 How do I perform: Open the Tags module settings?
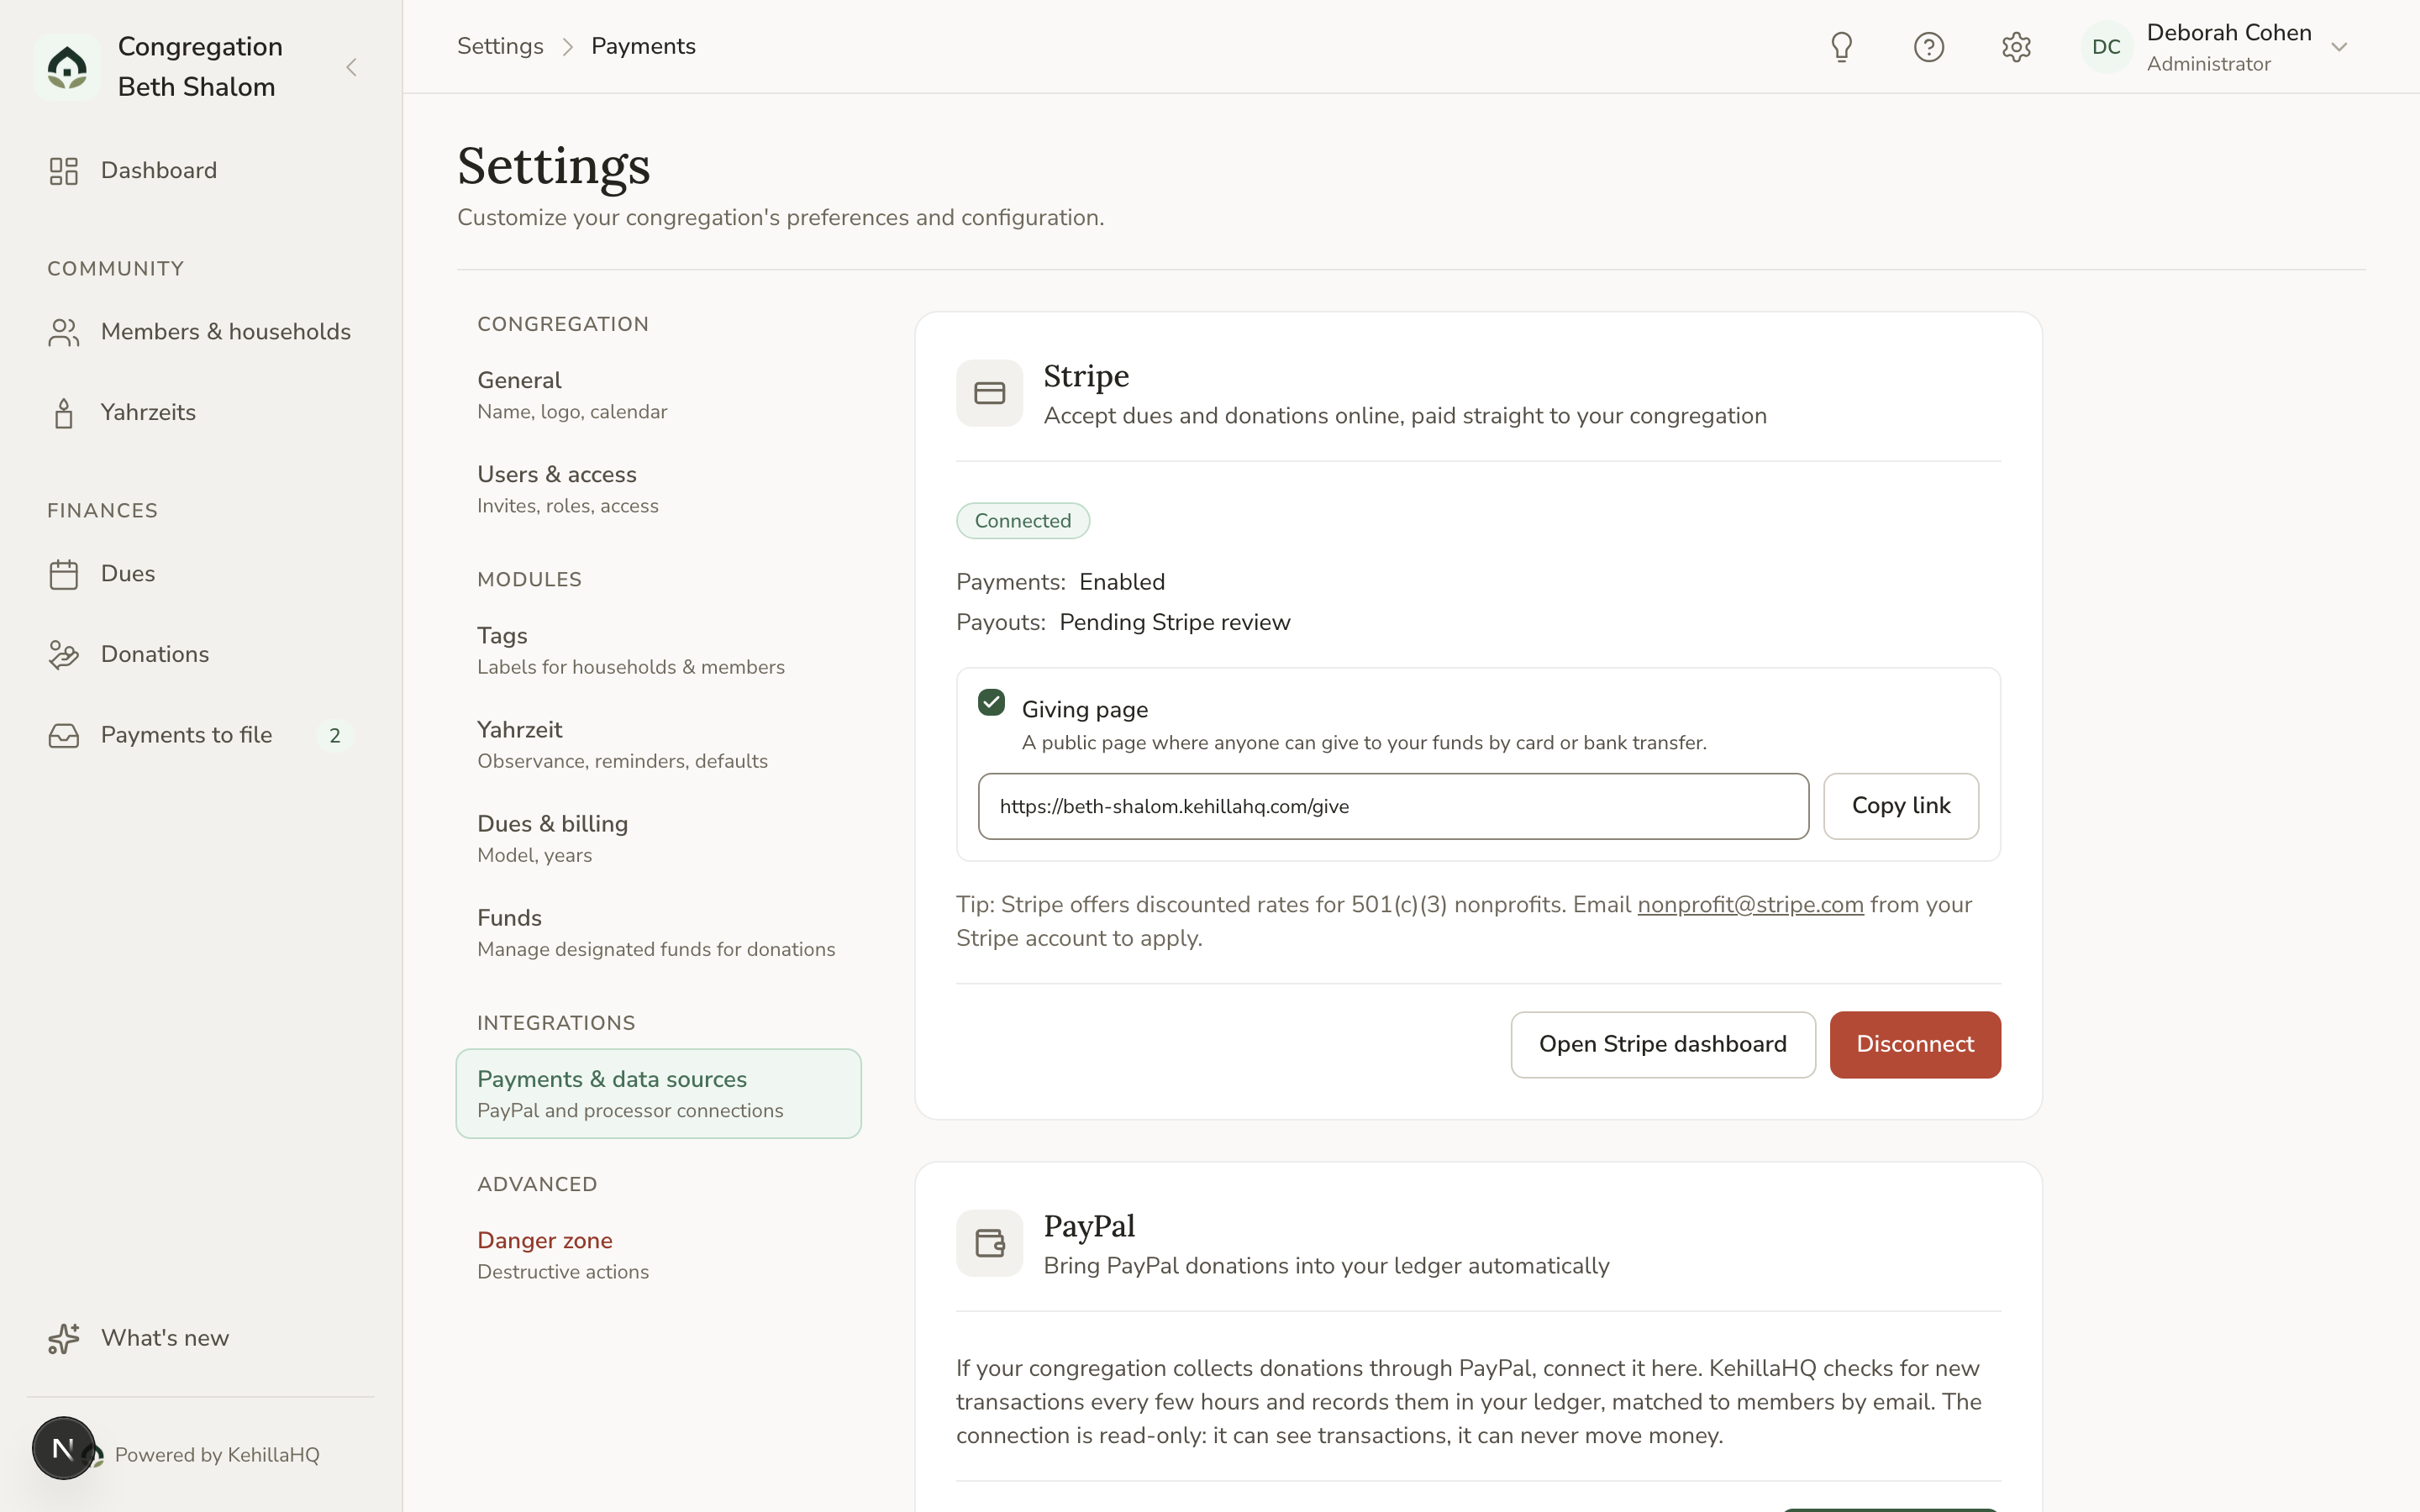[x=658, y=650]
